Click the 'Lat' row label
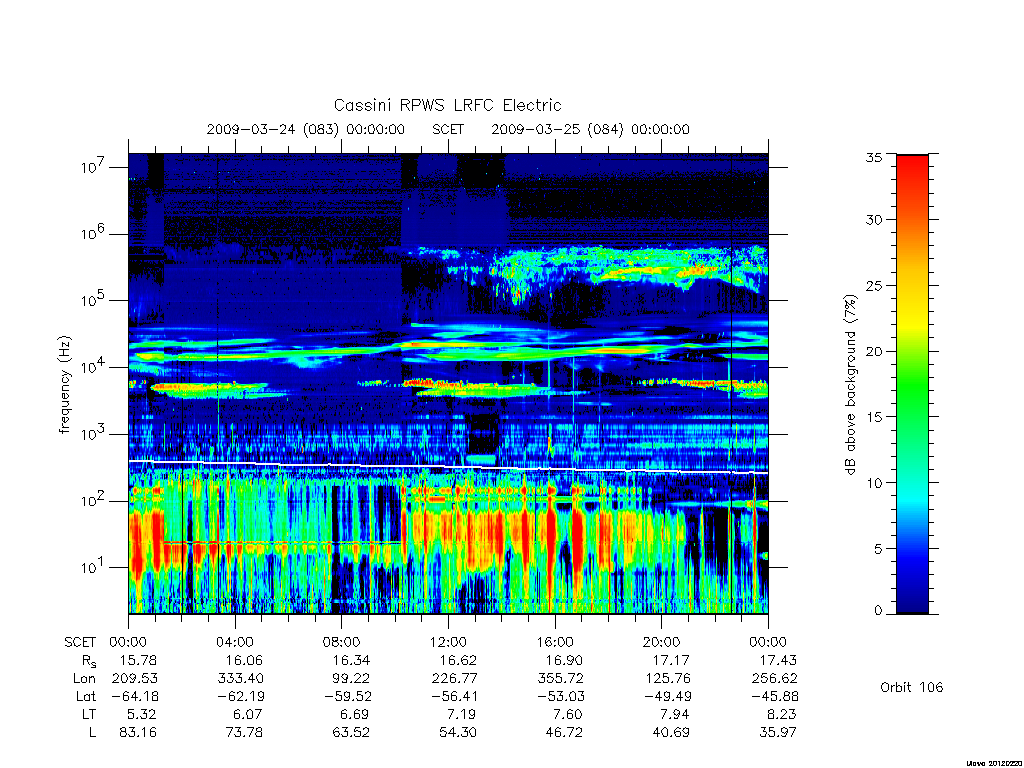1024x768 pixels. 86,696
